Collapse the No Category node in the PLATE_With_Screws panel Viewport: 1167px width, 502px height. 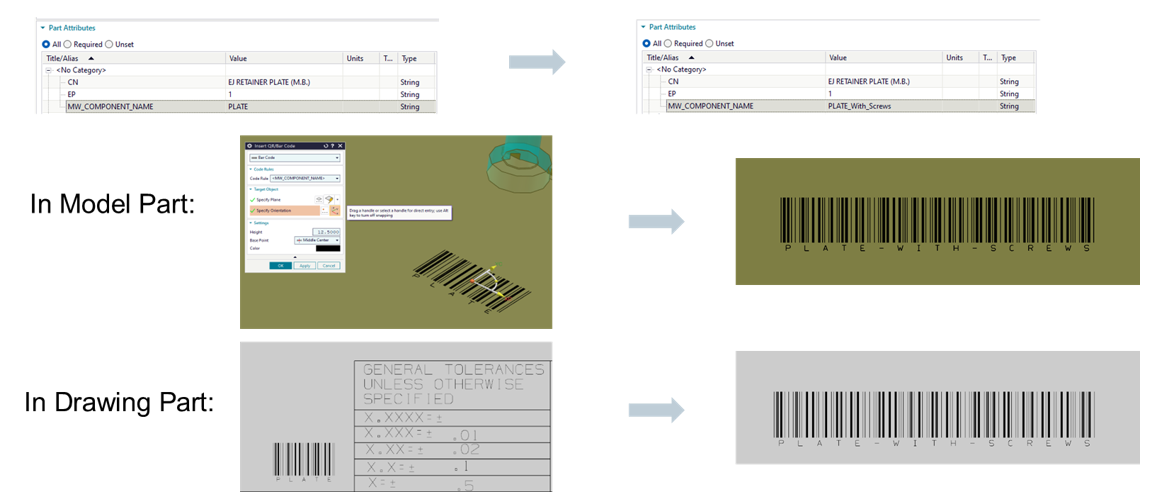(649, 69)
